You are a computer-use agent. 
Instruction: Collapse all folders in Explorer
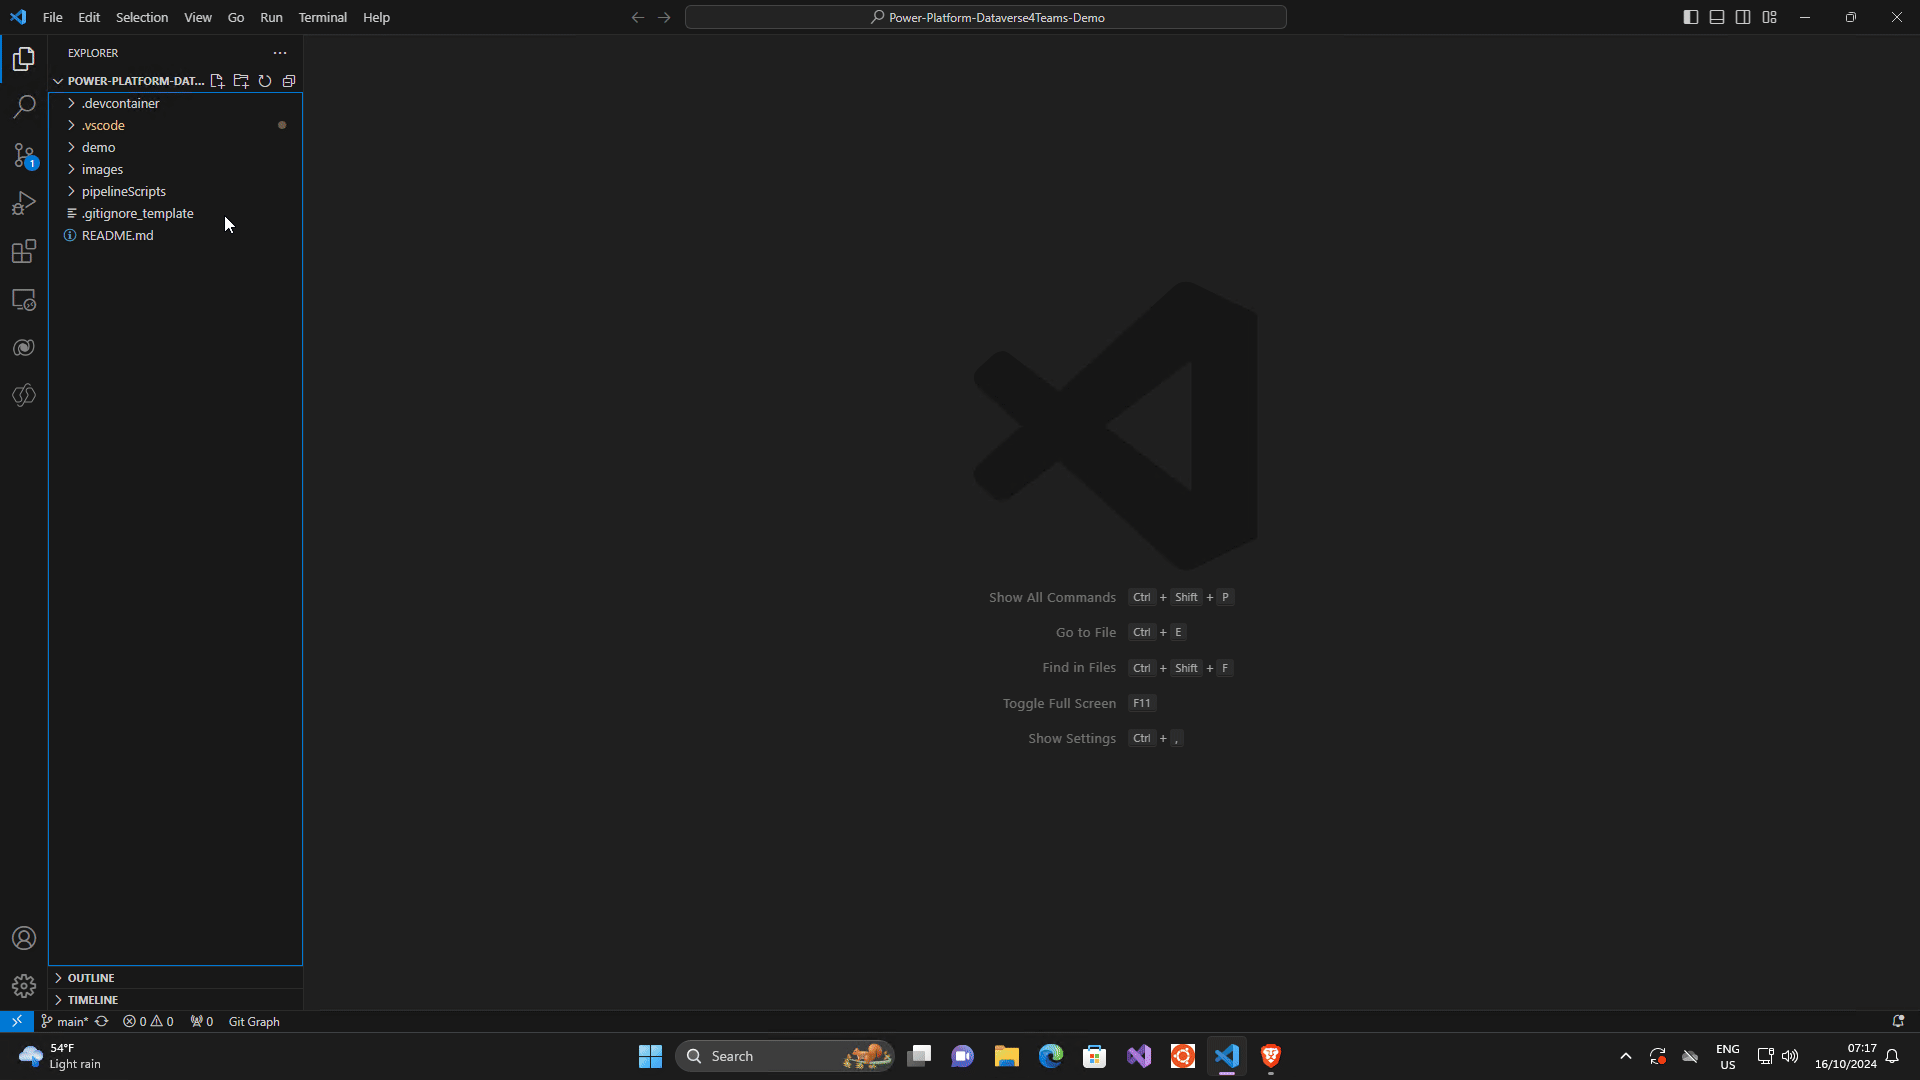[289, 81]
